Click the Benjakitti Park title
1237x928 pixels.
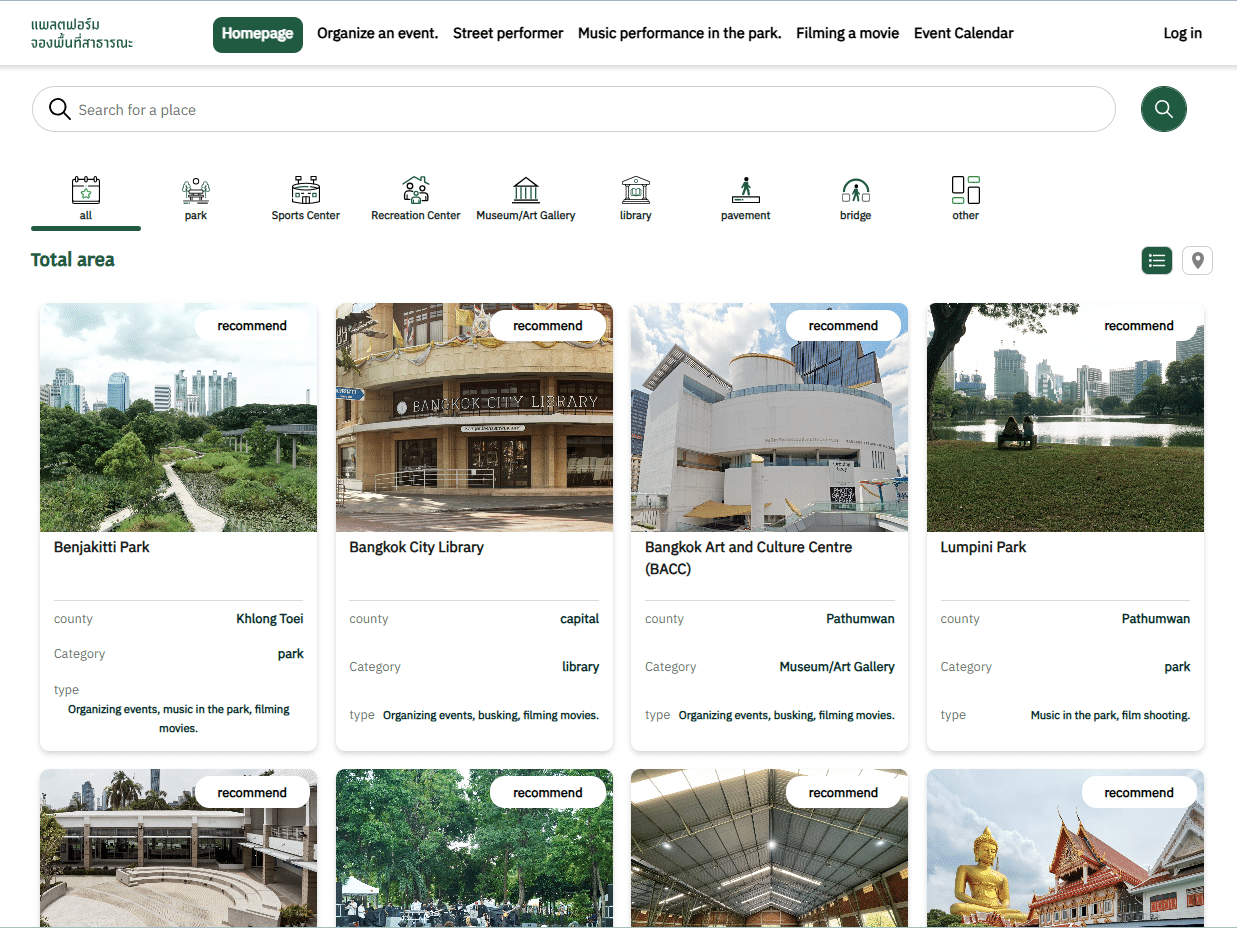click(102, 547)
